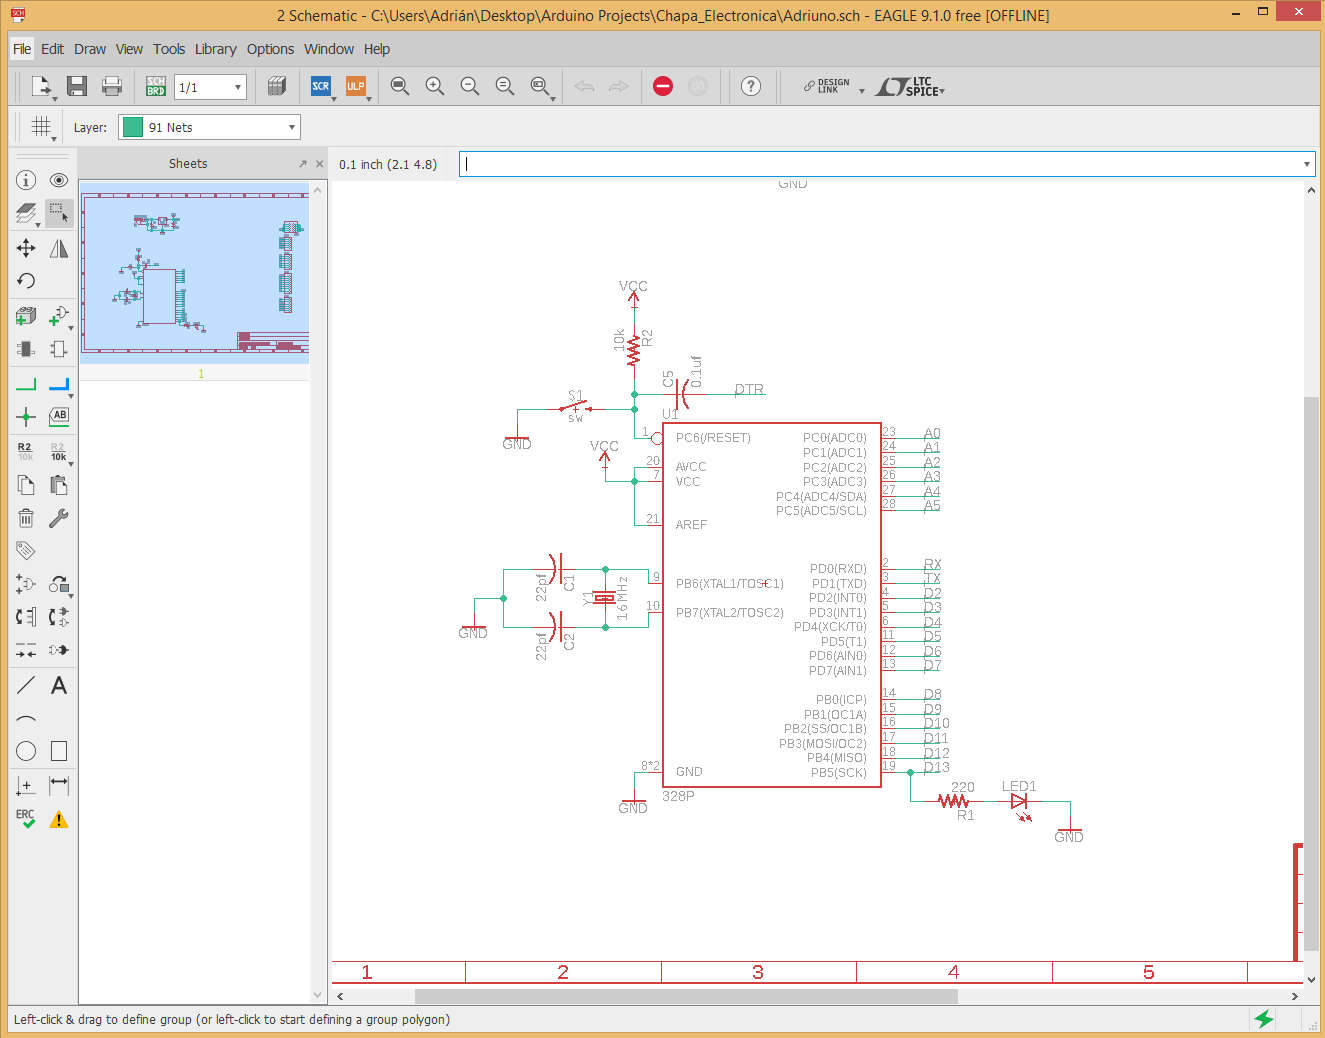Image resolution: width=1325 pixels, height=1038 pixels.
Task: Click the Save schematic icon
Action: 77,87
